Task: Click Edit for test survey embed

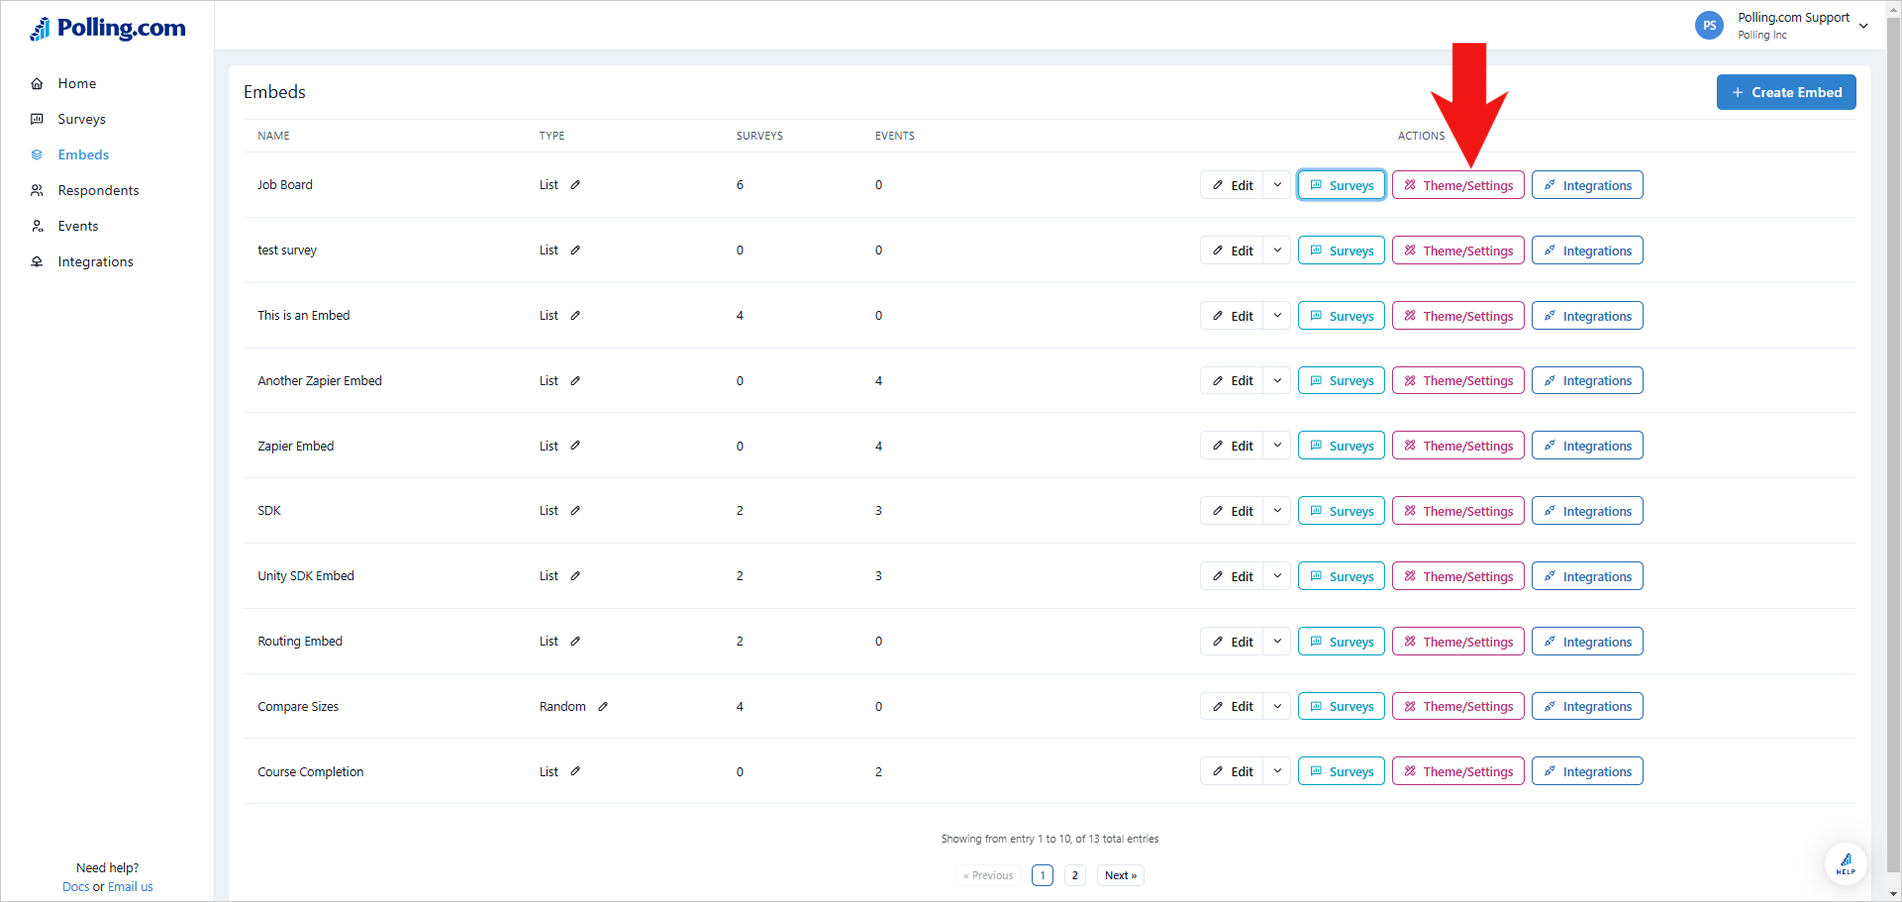Action: click(x=1232, y=250)
